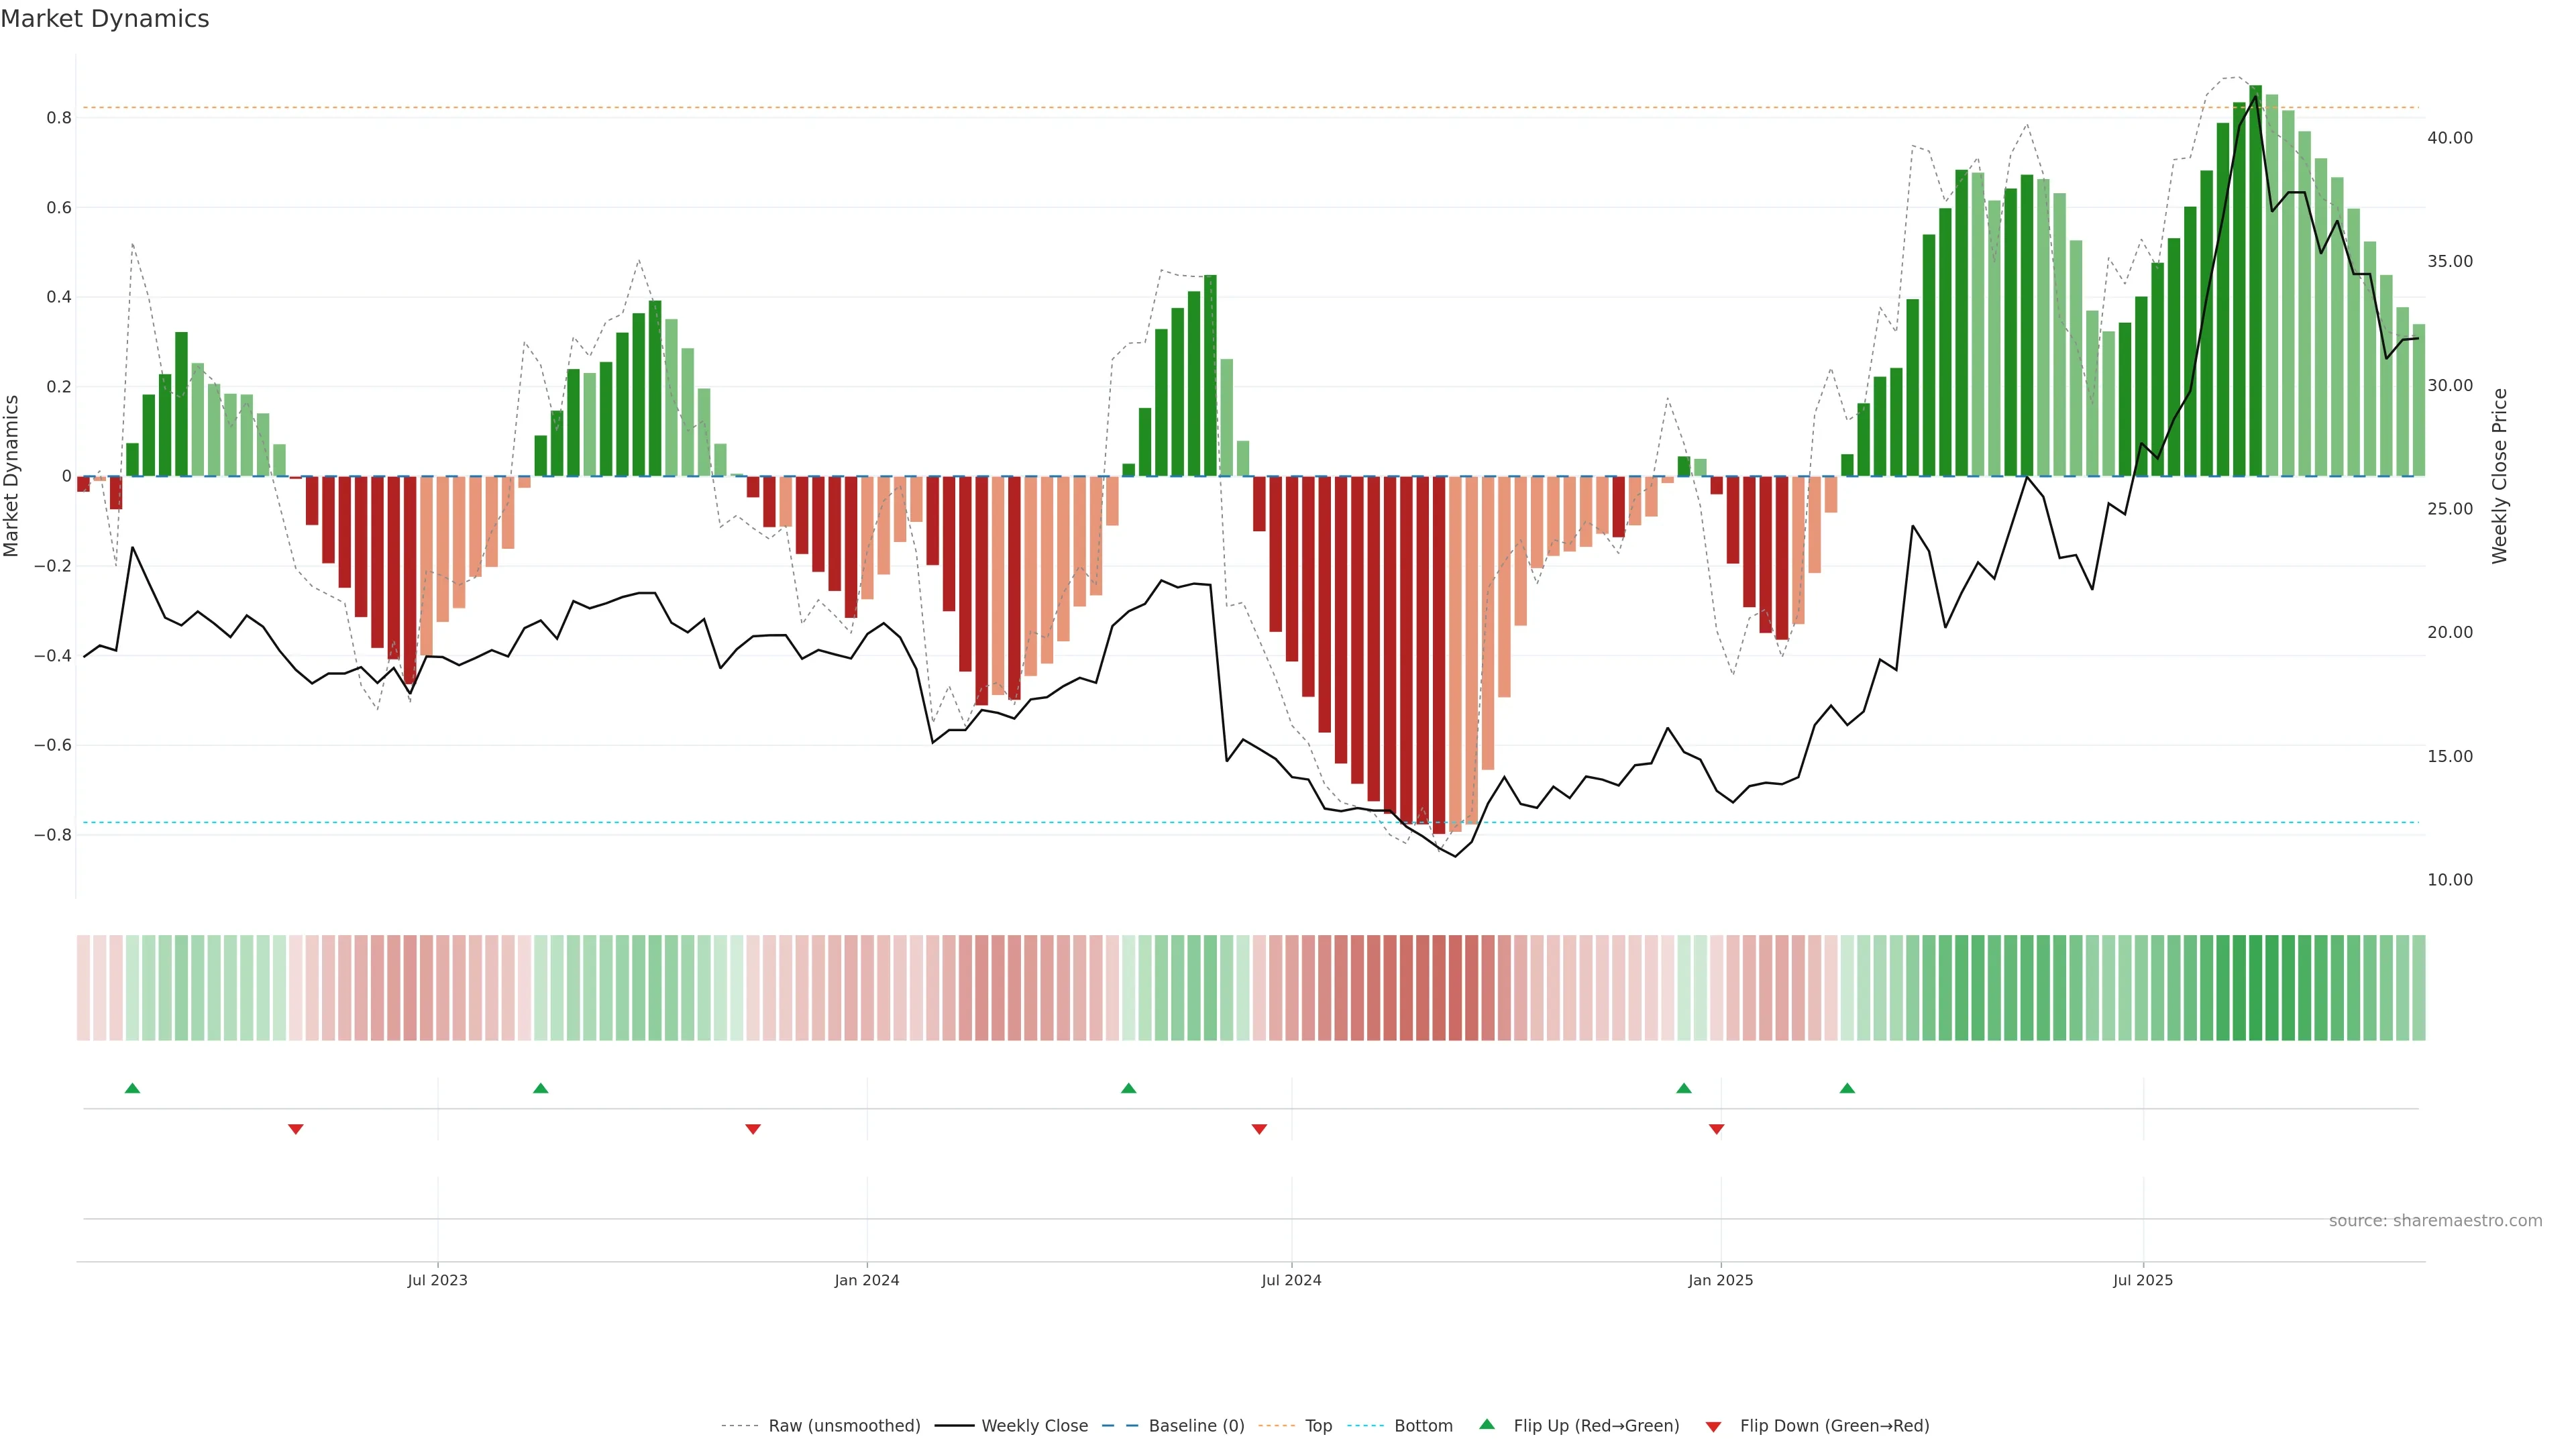Image resolution: width=2576 pixels, height=1449 pixels.
Task: Select the red flip-down marker near Jan 2025
Action: click(x=1716, y=1129)
